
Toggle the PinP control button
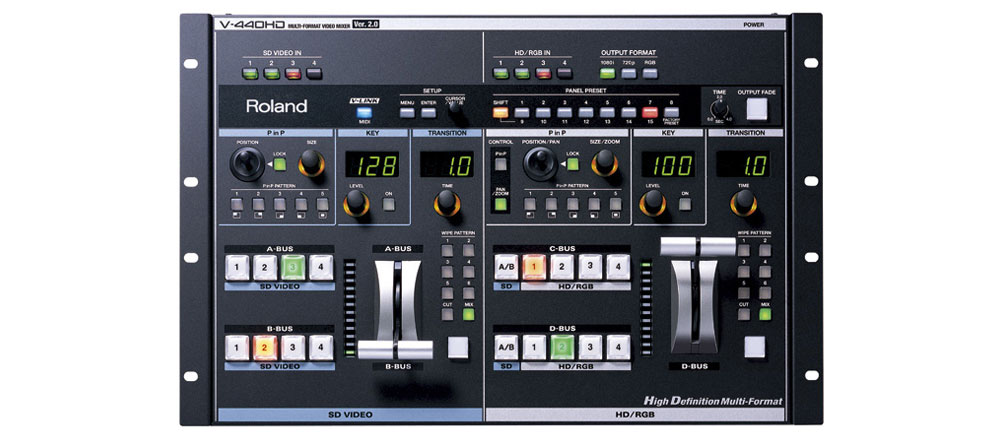[501, 165]
